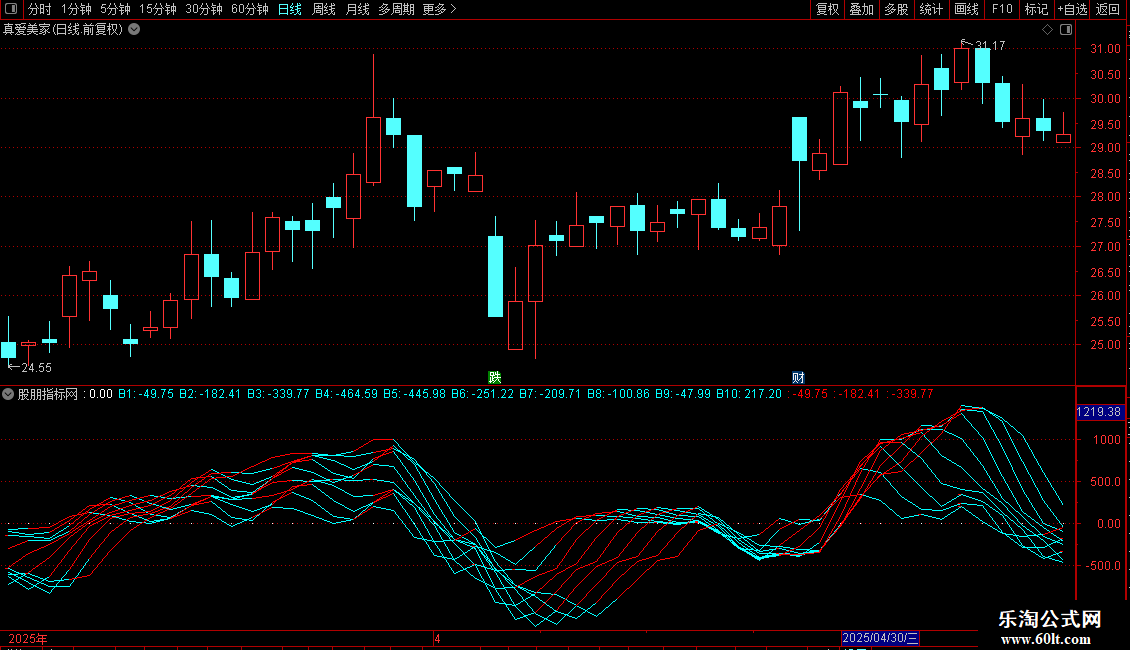Select the 1分钟 period tab
The height and width of the screenshot is (650, 1130).
76,9
